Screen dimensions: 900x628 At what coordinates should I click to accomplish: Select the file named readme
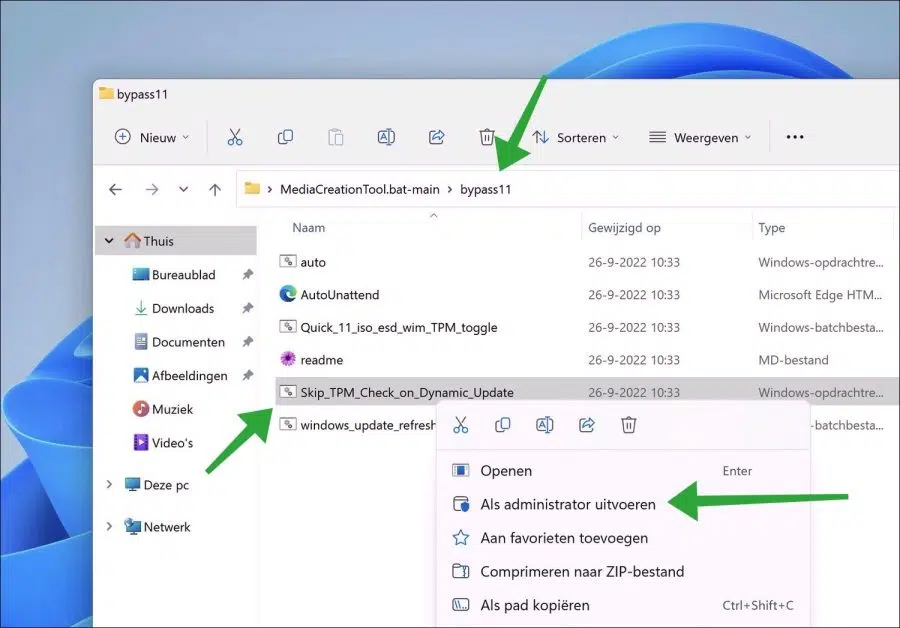coord(321,360)
